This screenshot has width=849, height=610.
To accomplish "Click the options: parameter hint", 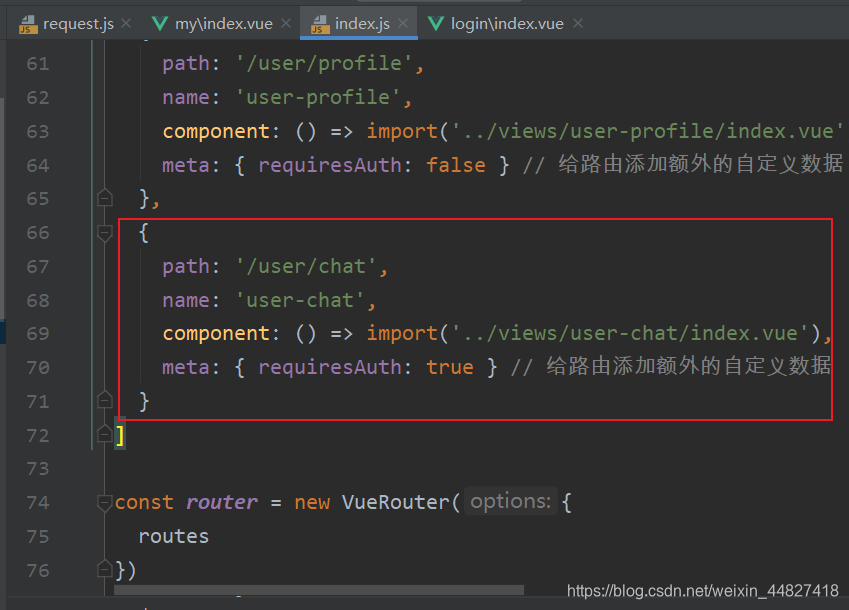I will point(510,502).
